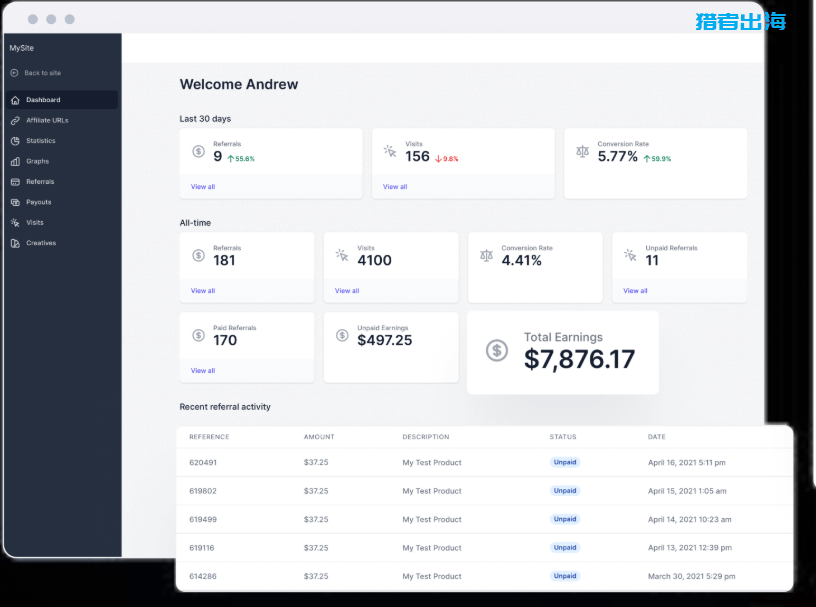Screen dimensions: 816x607
Task: Click the Statistics pie chart icon
Action: point(15,141)
